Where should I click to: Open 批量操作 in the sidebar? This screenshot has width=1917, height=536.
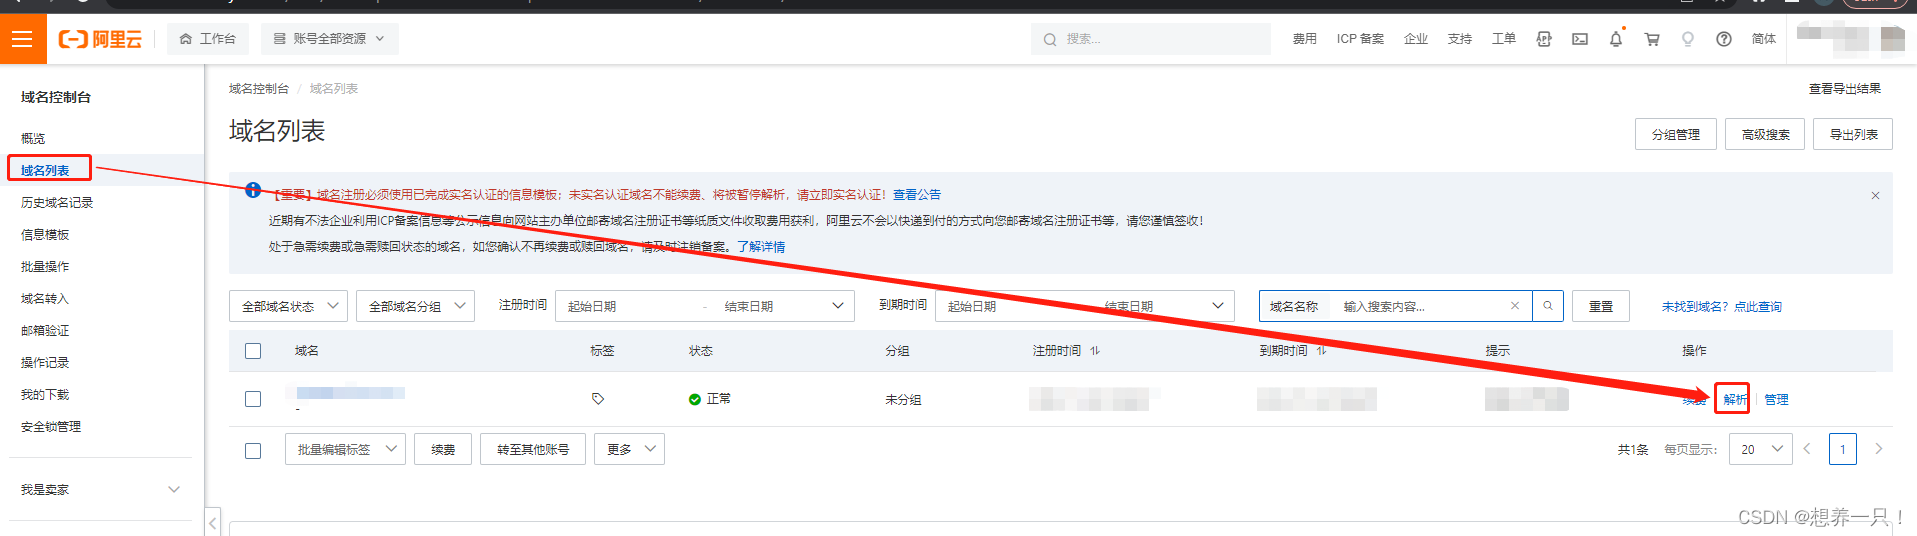tap(45, 266)
